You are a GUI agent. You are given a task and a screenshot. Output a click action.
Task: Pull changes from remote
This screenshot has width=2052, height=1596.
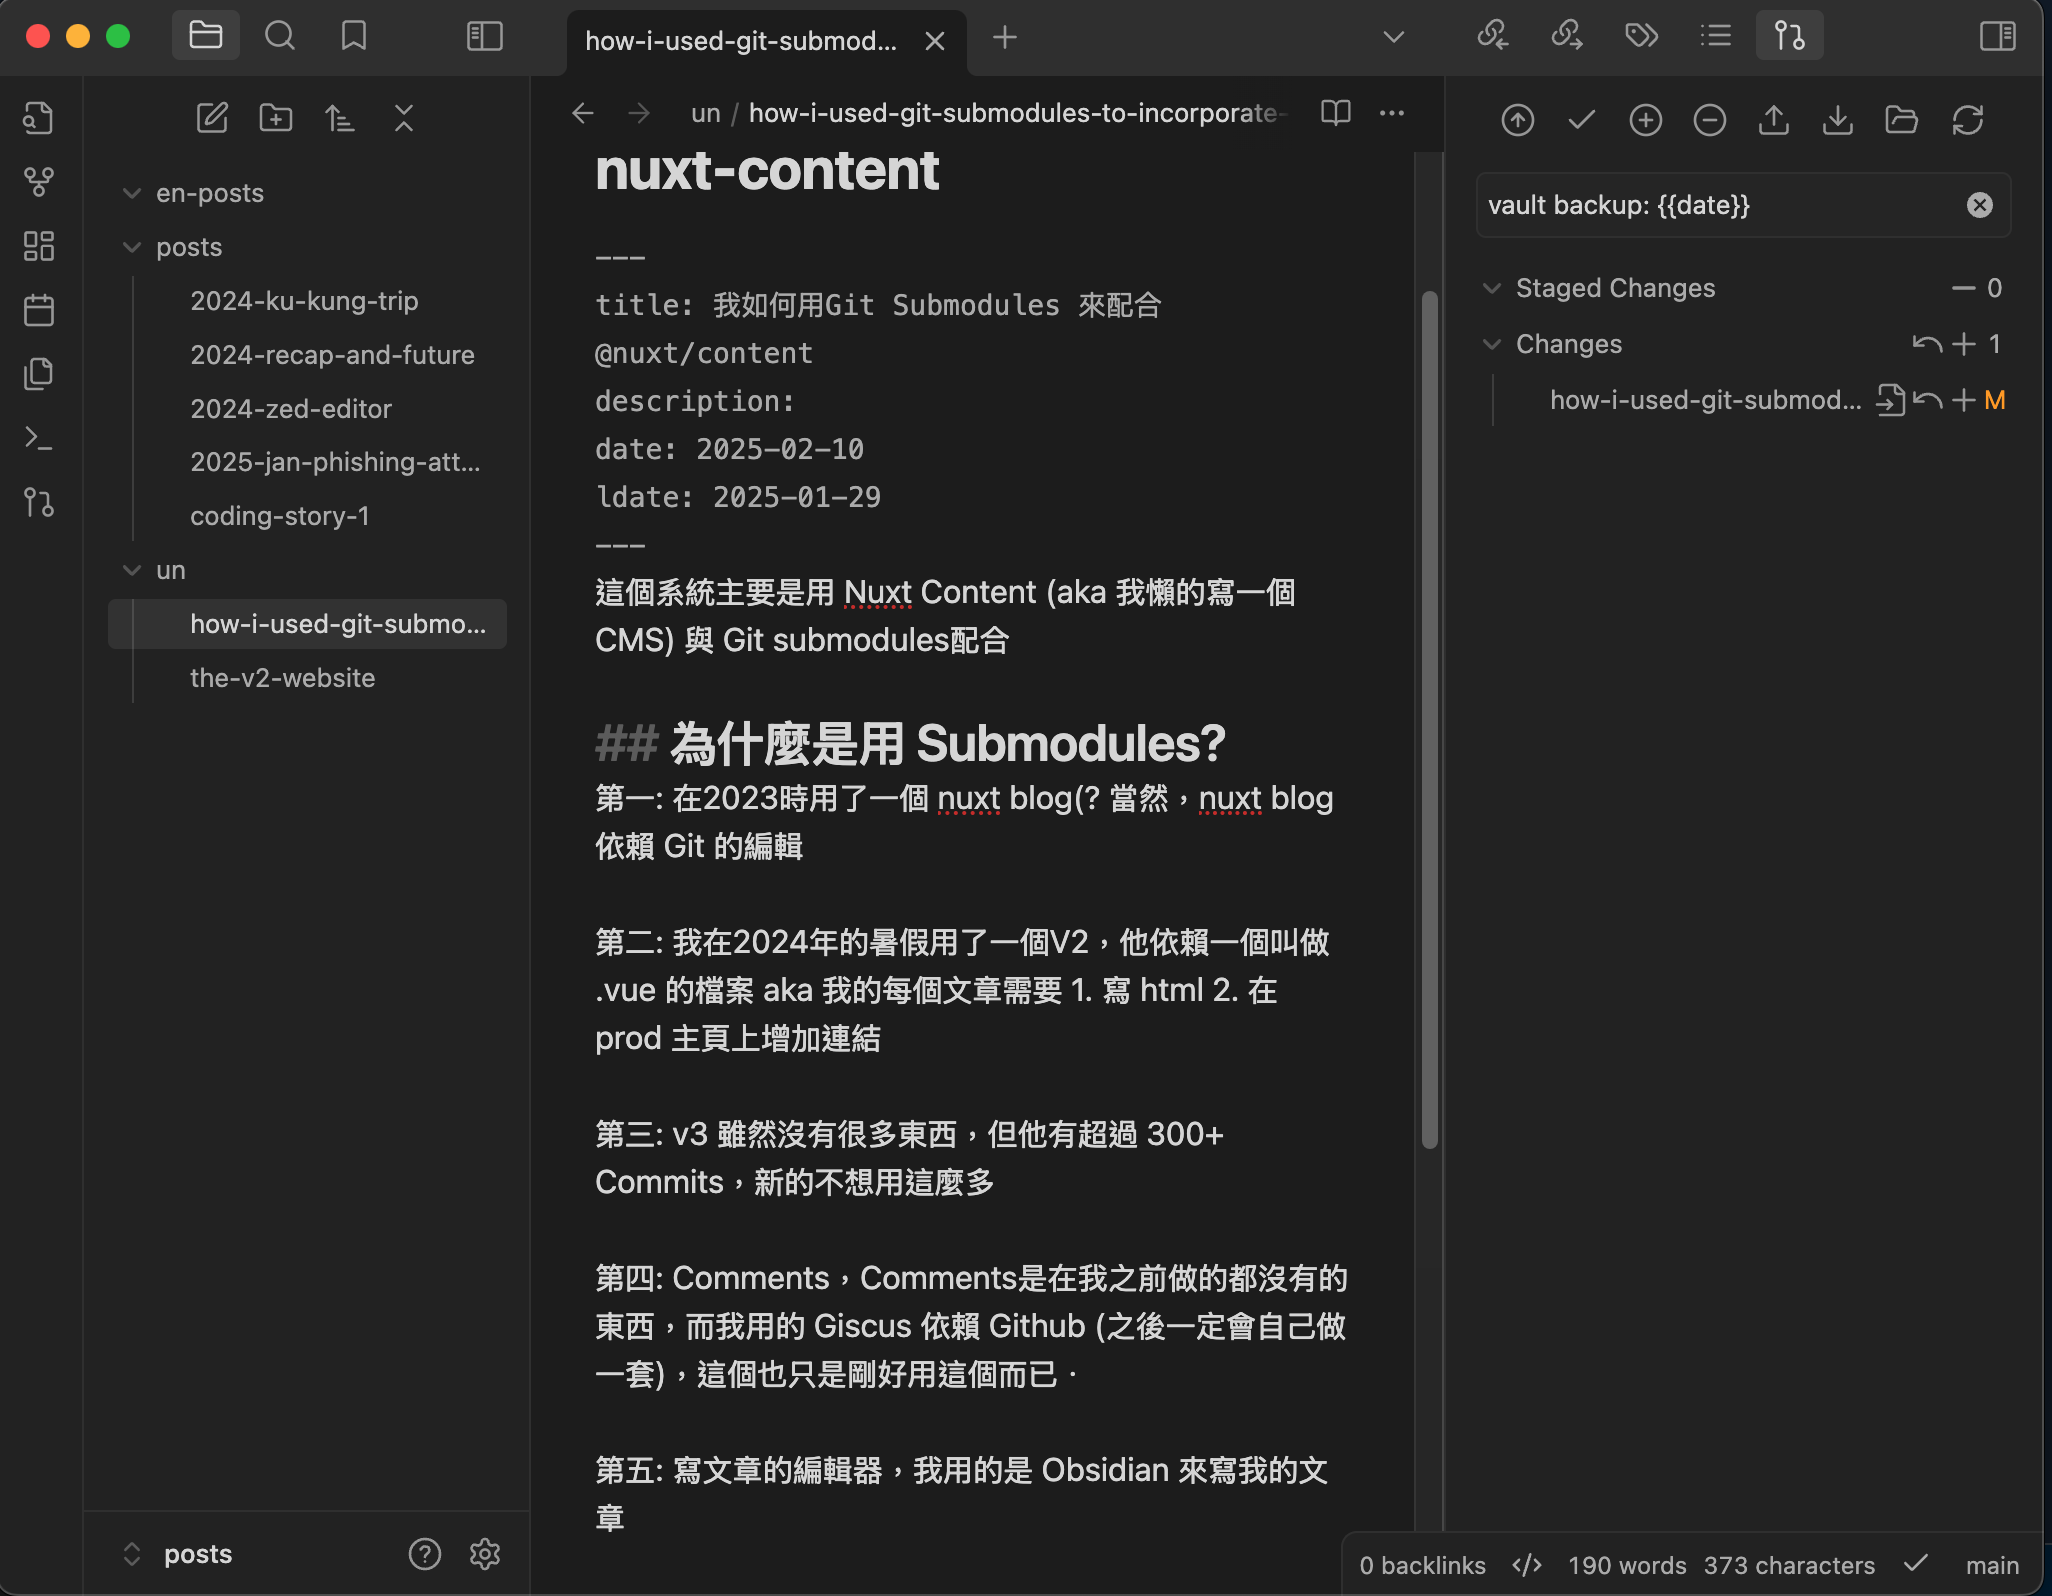pyautogui.click(x=1837, y=120)
